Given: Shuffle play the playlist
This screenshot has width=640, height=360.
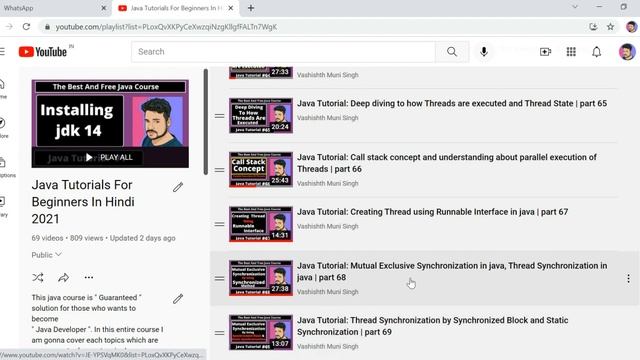Looking at the screenshot, I should [38, 278].
